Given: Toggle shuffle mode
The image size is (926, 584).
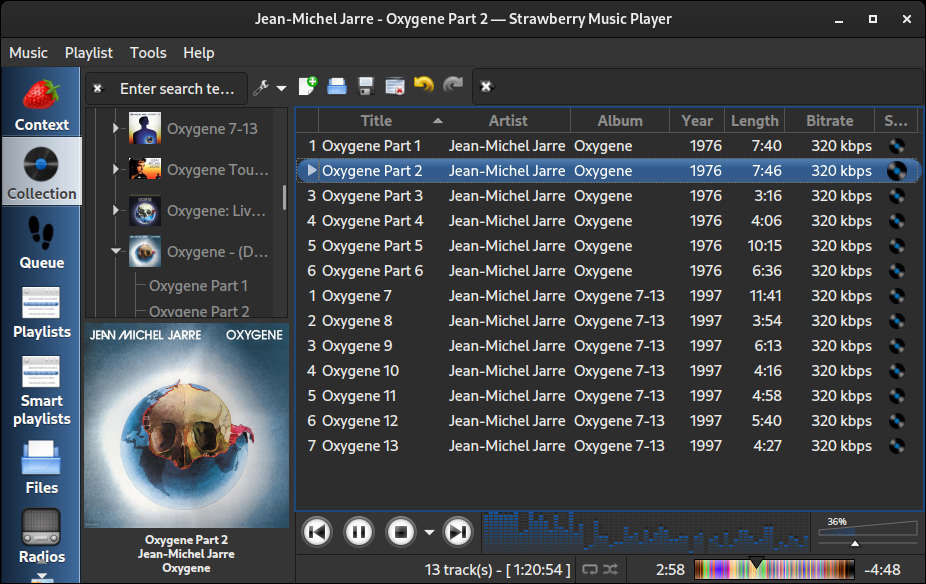Looking at the screenshot, I should coord(610,569).
